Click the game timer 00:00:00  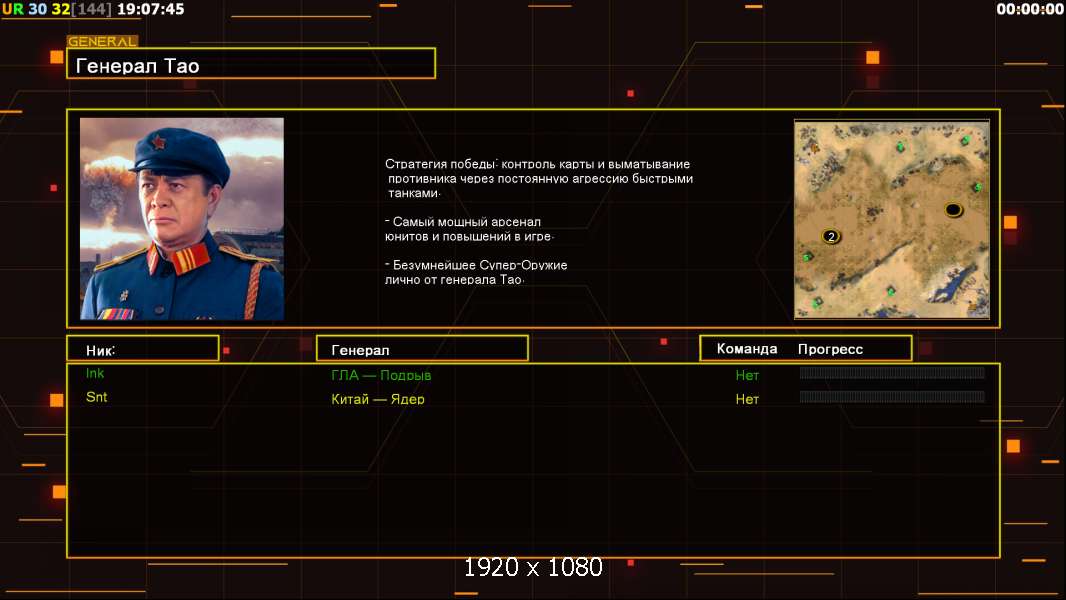click(x=1030, y=9)
